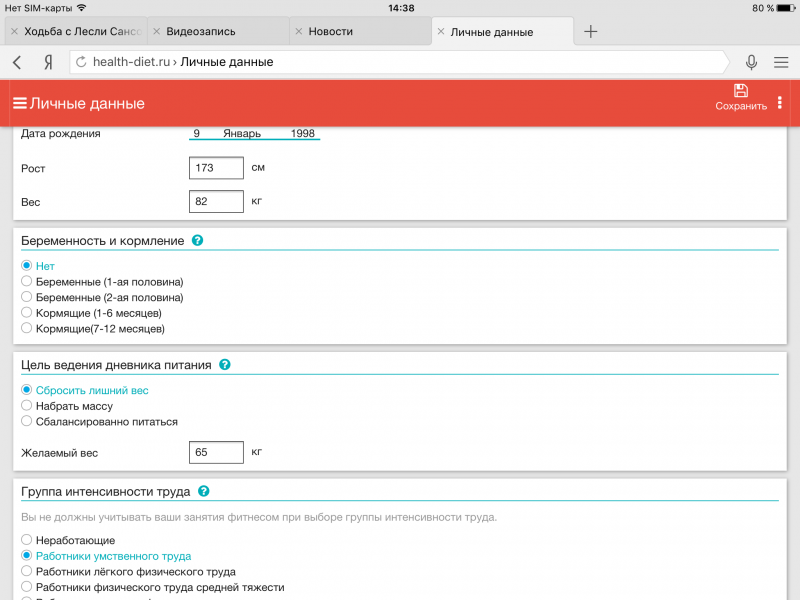Click help icon next to Цель ведения дневника питания
This screenshot has height=600, width=800.
pyautogui.click(x=225, y=365)
